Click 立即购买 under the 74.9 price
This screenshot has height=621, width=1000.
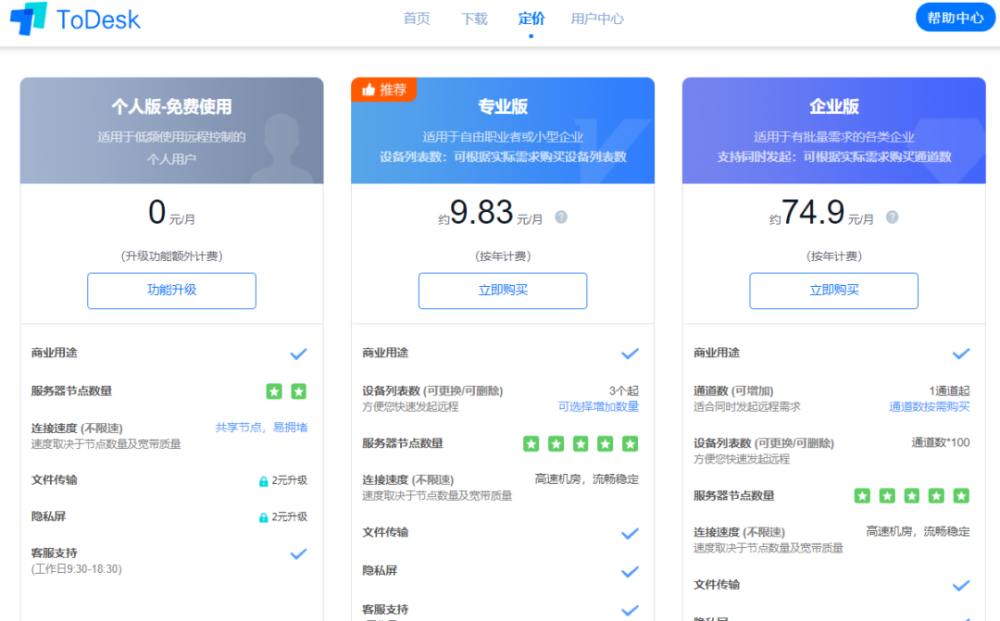tap(834, 291)
